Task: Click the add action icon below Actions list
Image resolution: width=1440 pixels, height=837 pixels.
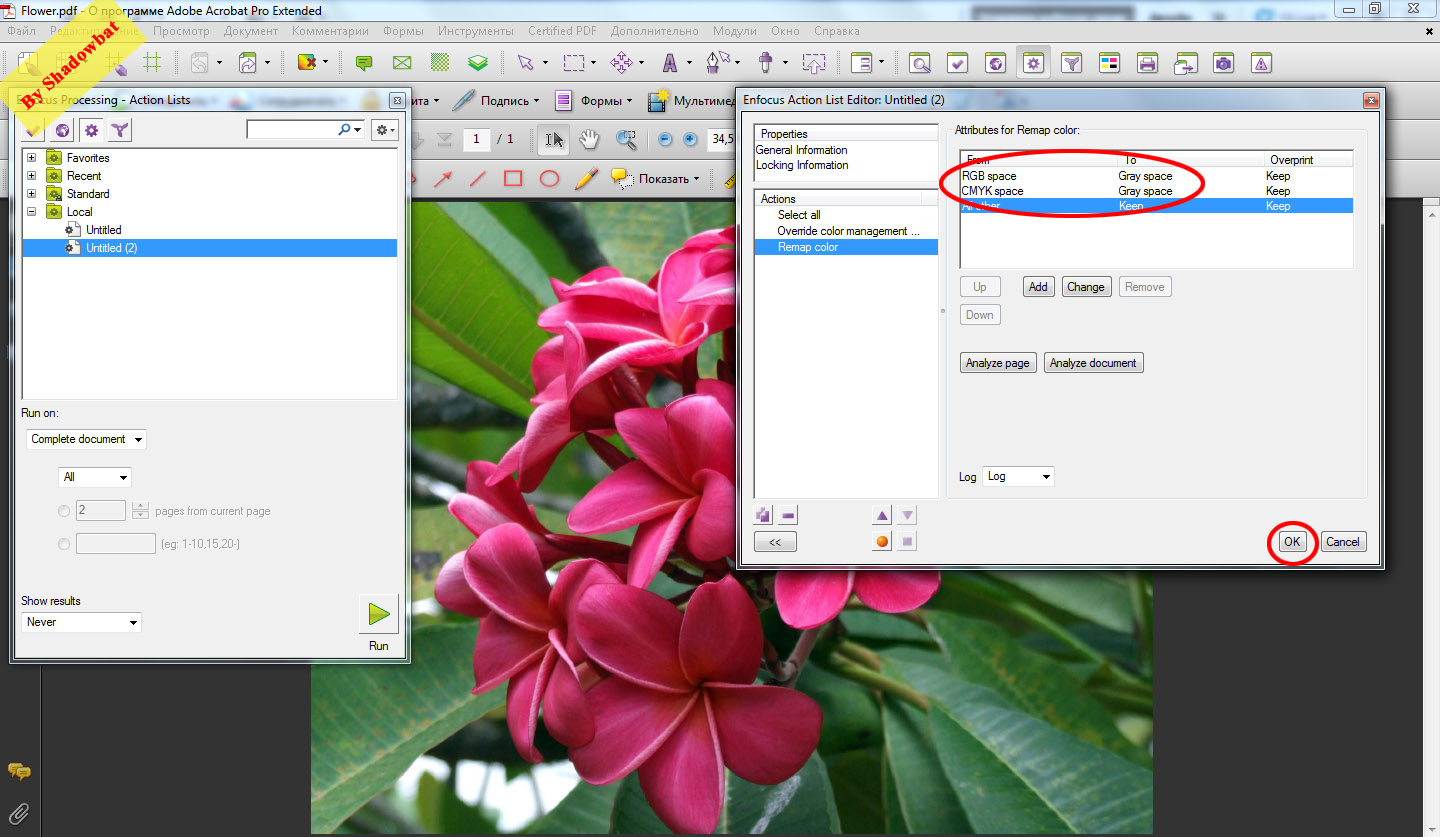Action: tap(764, 516)
